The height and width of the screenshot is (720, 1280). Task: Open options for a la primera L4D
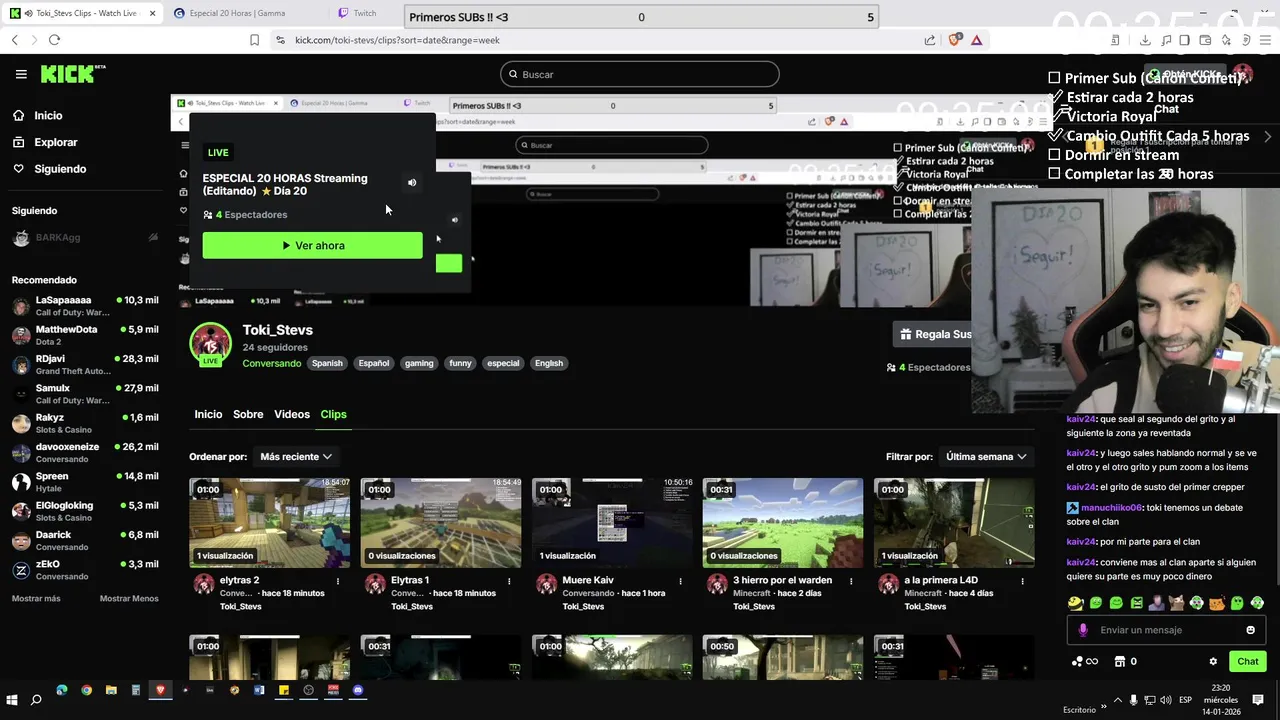coord(1023,581)
